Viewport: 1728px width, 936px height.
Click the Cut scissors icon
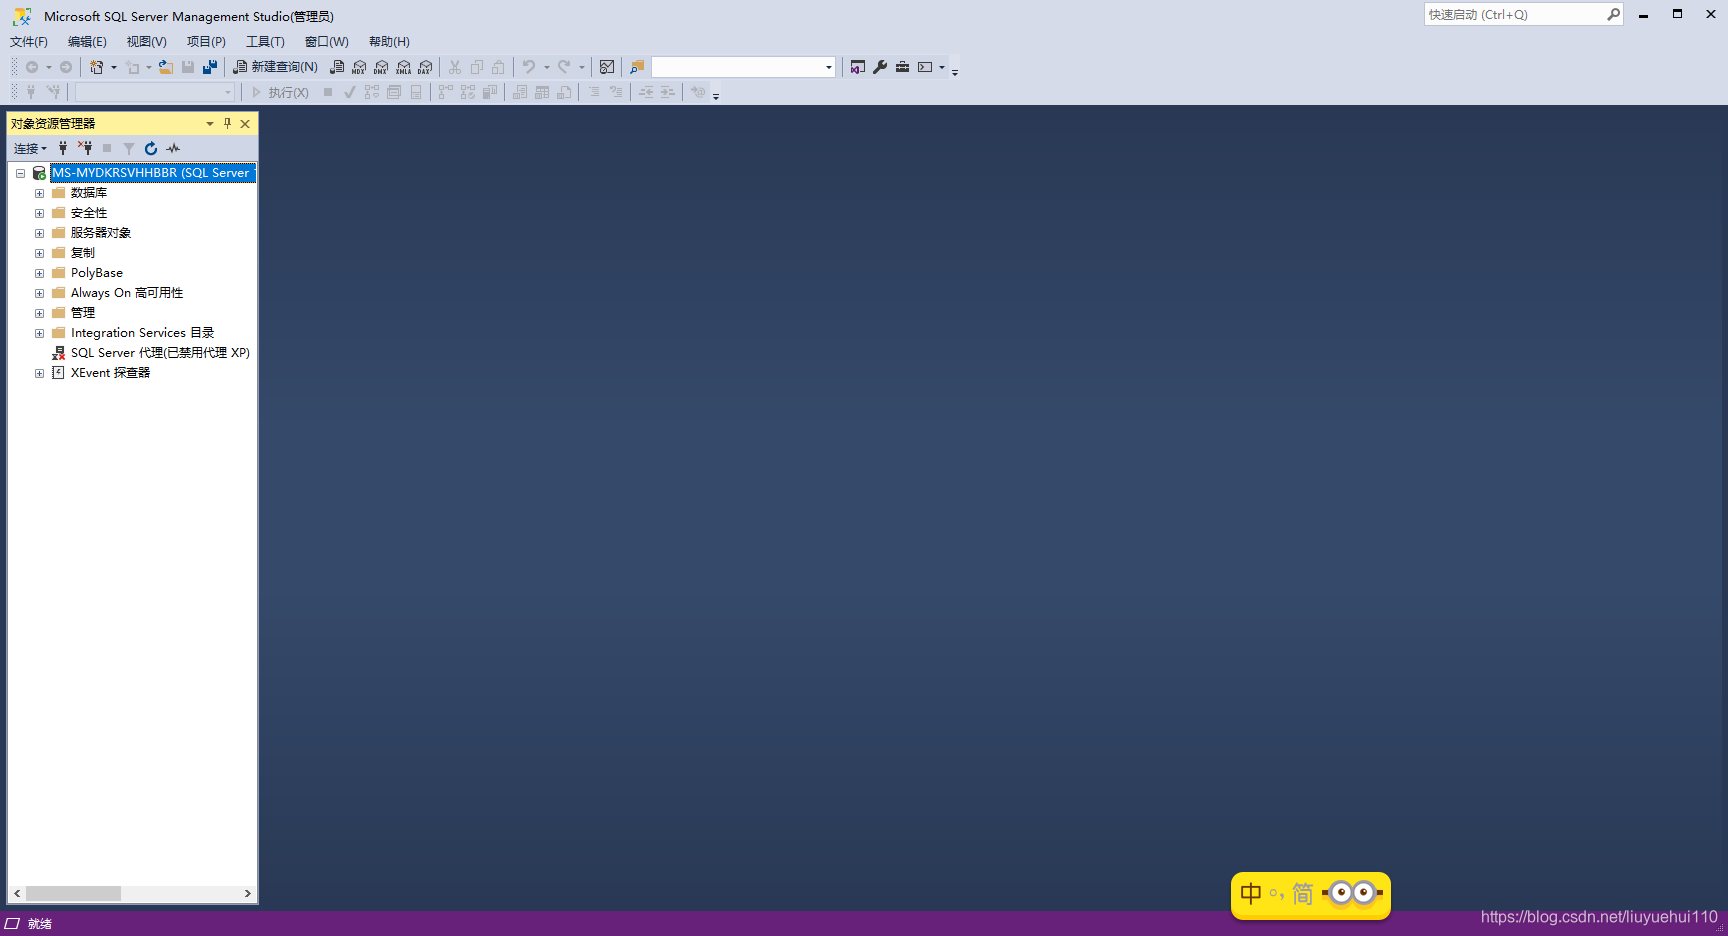tap(455, 67)
